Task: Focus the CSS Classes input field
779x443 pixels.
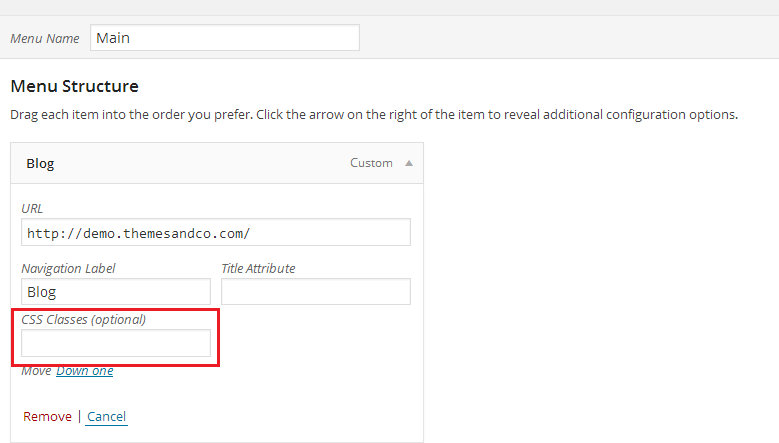Action: (x=116, y=344)
